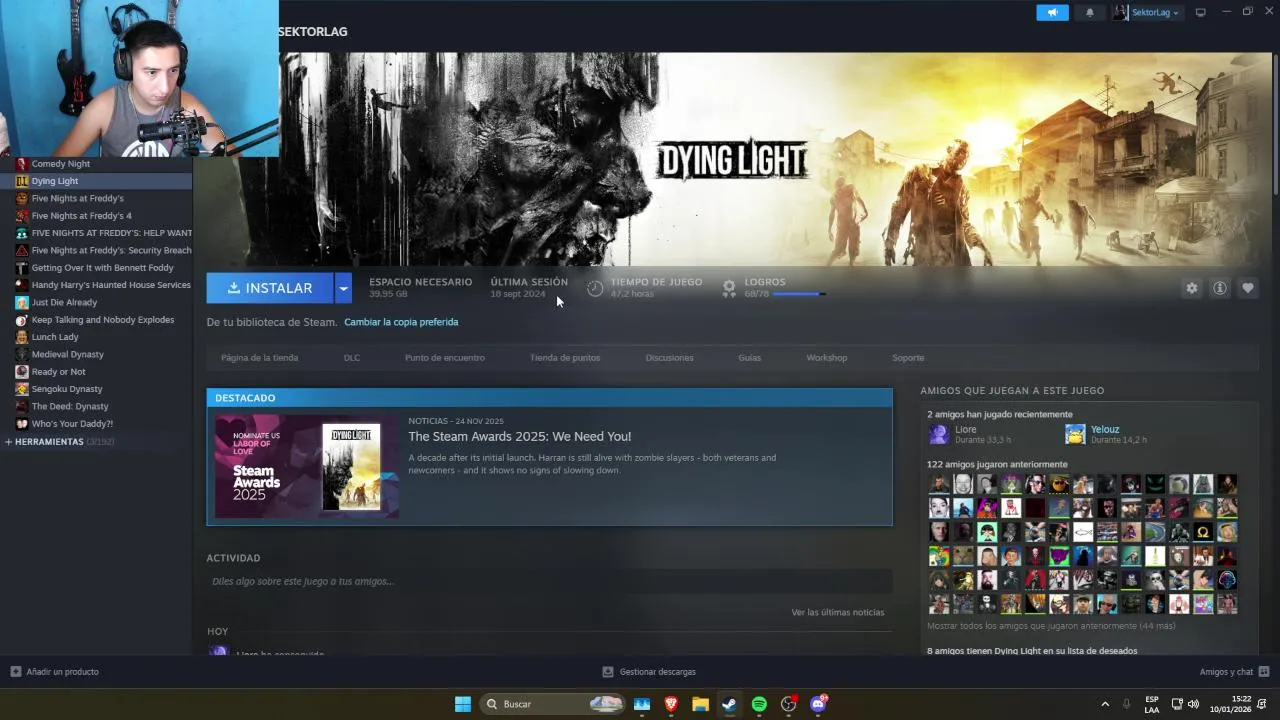
Task: Open Punto de encuentro tab
Action: tap(445, 358)
